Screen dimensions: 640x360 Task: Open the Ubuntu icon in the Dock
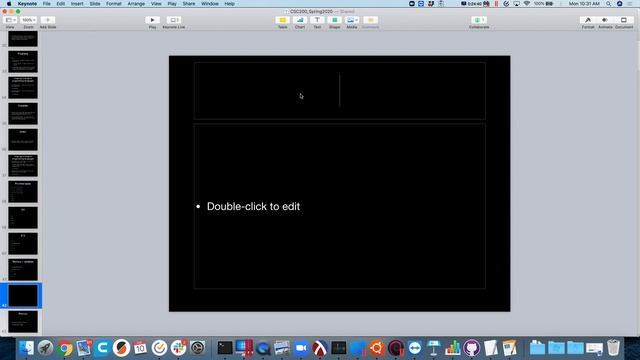[x=377, y=348]
